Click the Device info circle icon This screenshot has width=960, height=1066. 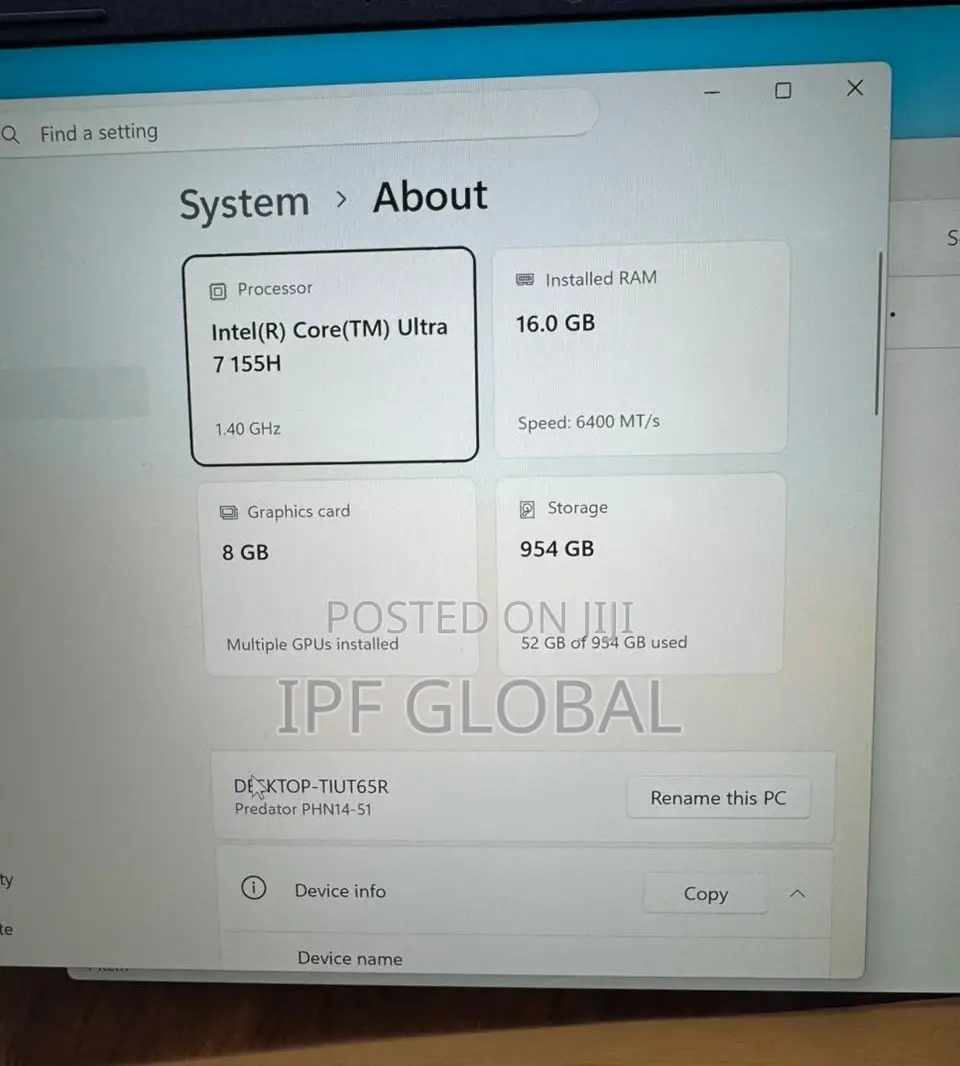pos(254,888)
